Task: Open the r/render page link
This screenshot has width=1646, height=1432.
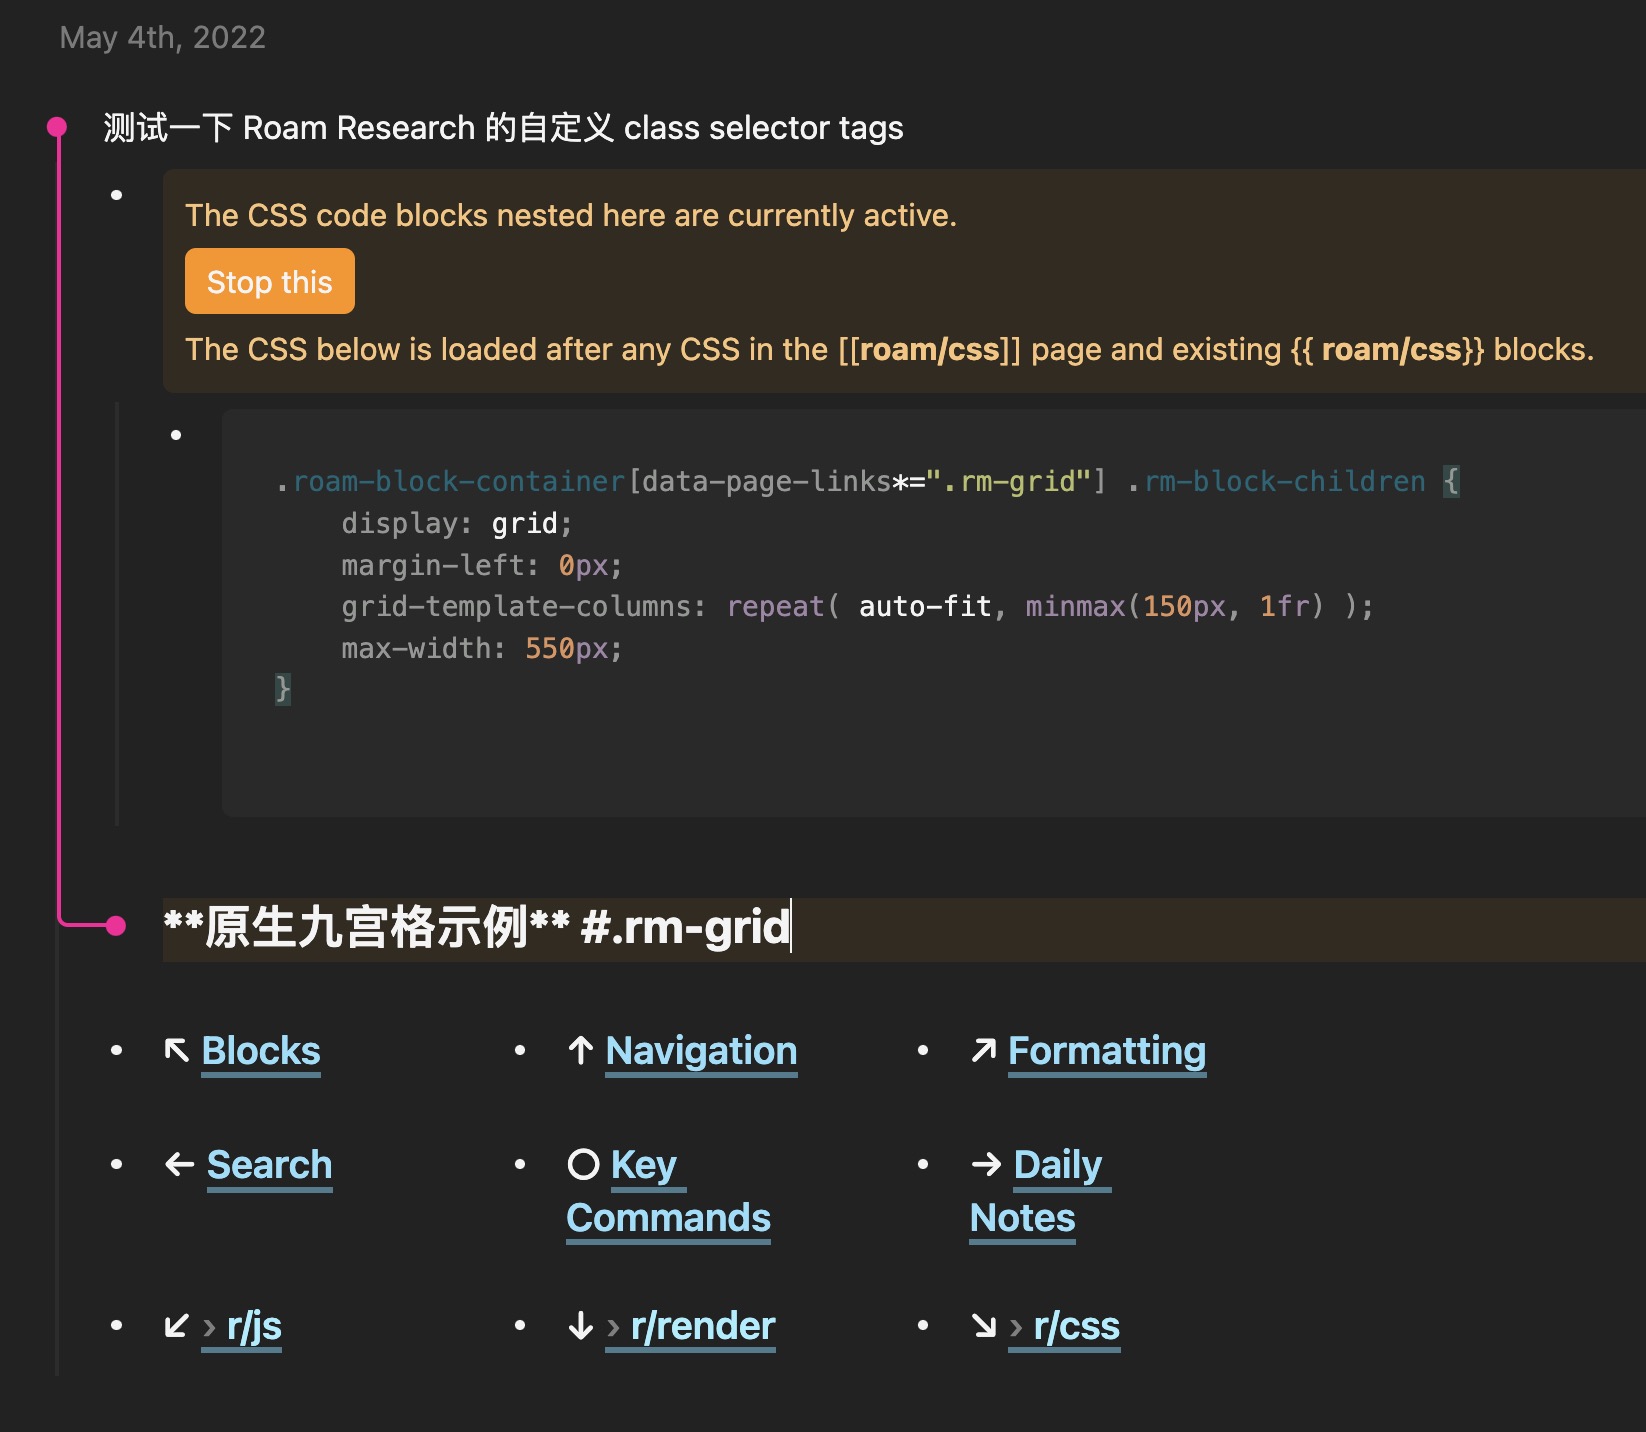Action: tap(703, 1326)
